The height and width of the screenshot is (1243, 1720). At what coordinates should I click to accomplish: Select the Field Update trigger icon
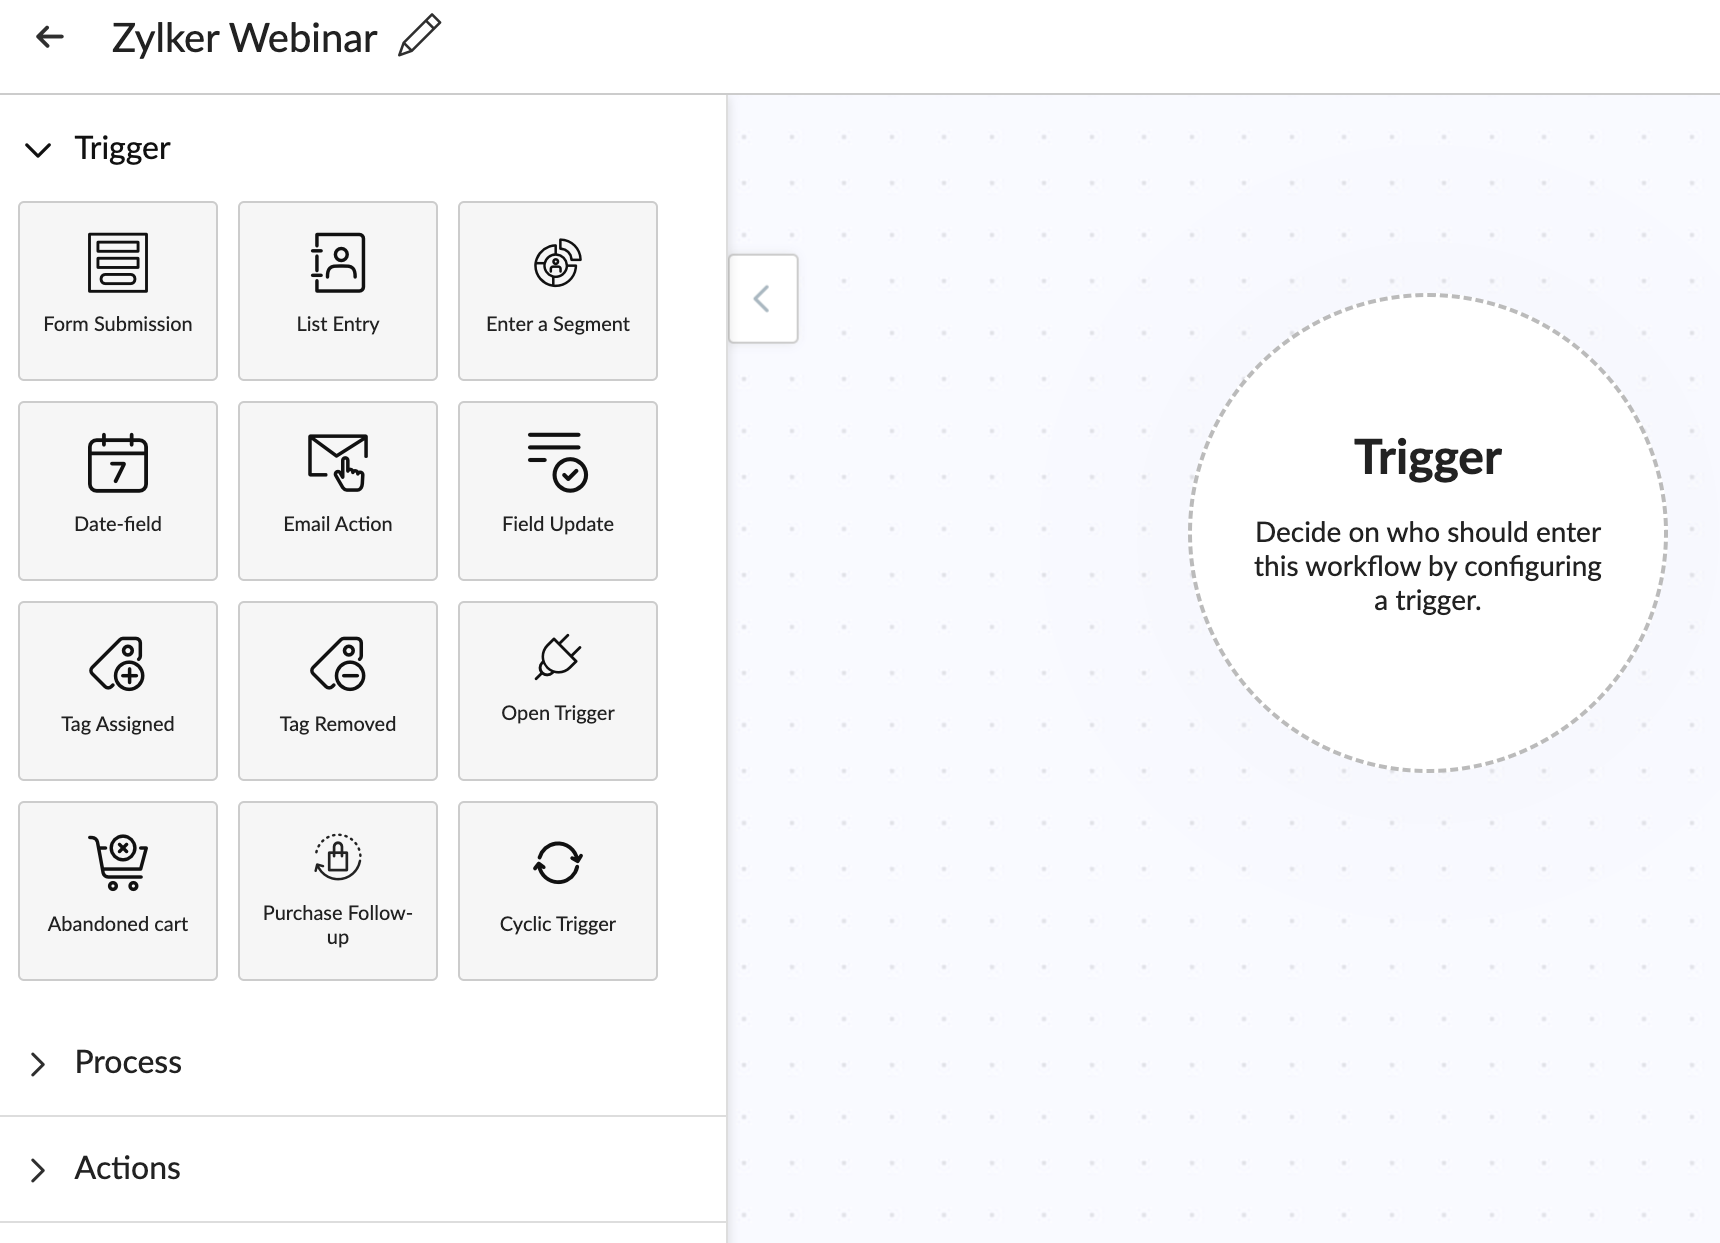558,462
